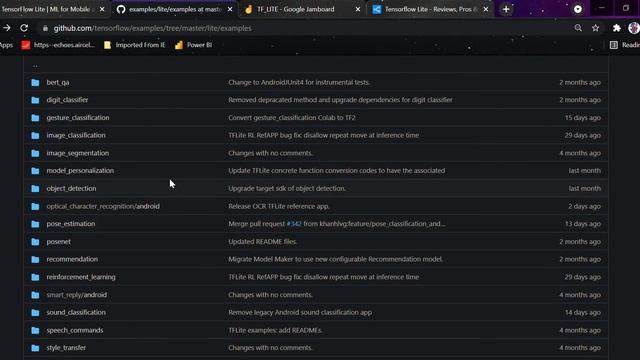Image resolution: width=640 pixels, height=360 pixels.
Task: Switch to the Tensorflow Lite Reviews tab
Action: point(431,9)
